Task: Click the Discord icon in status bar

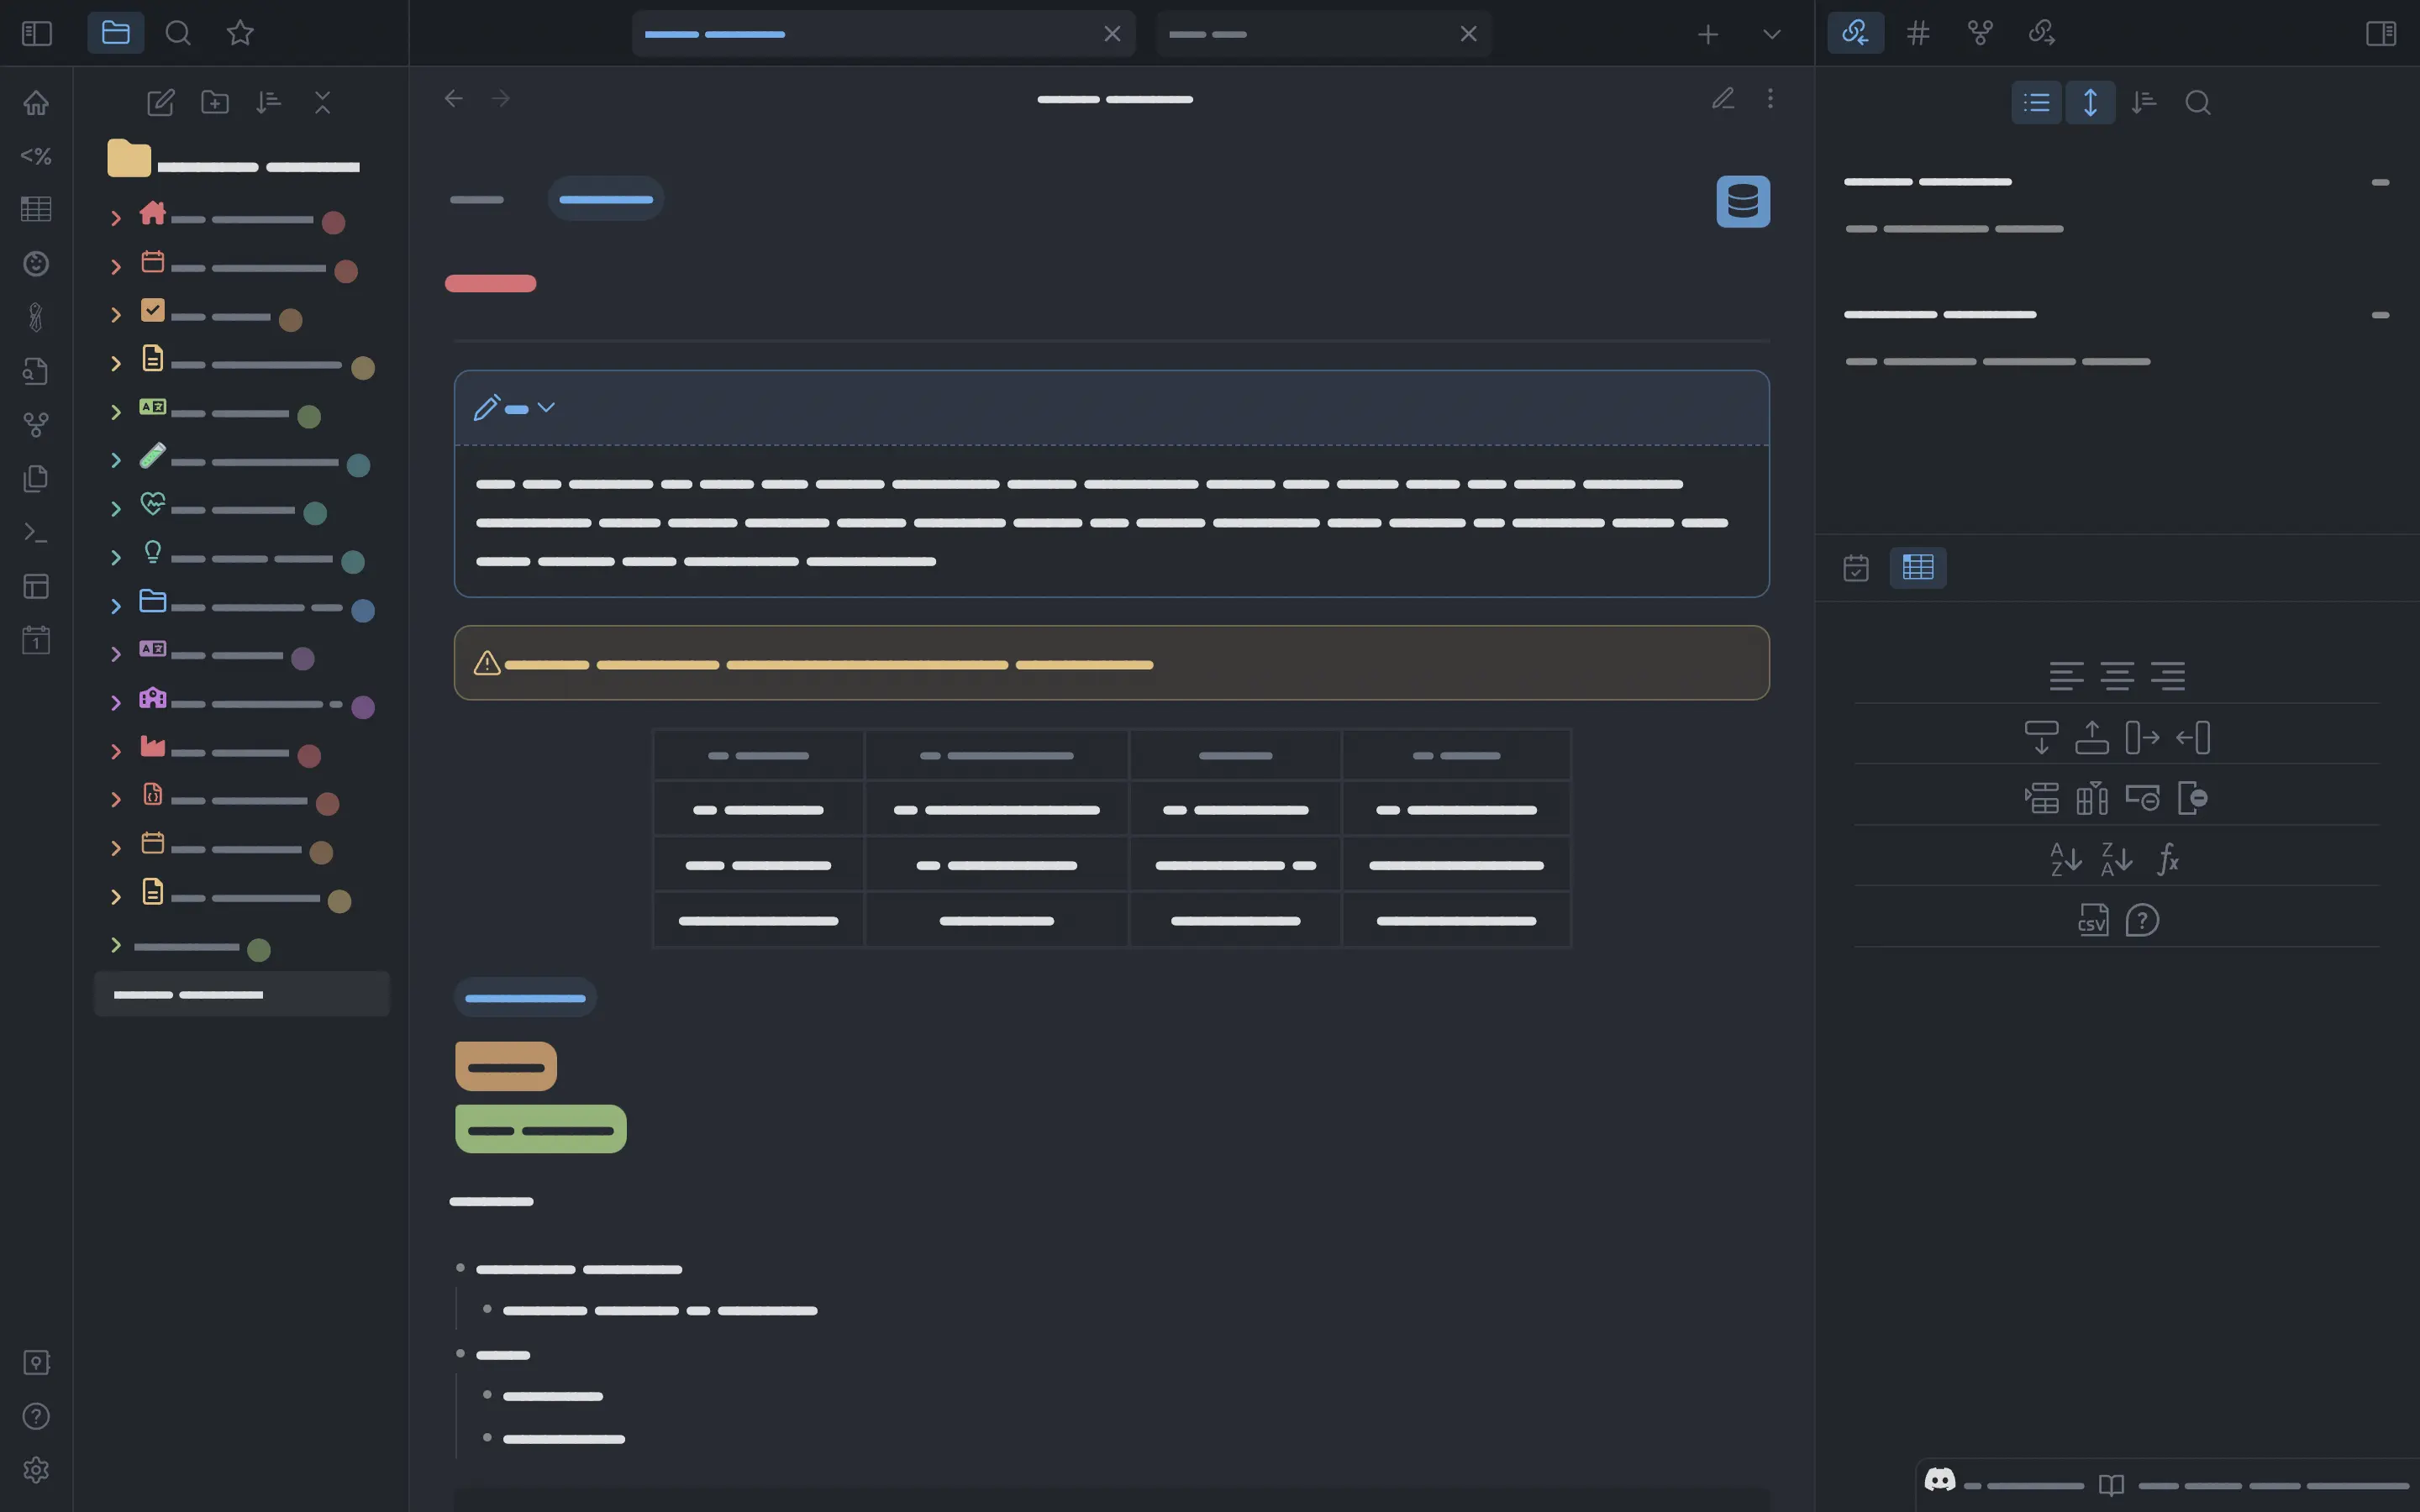Action: 1939,1480
